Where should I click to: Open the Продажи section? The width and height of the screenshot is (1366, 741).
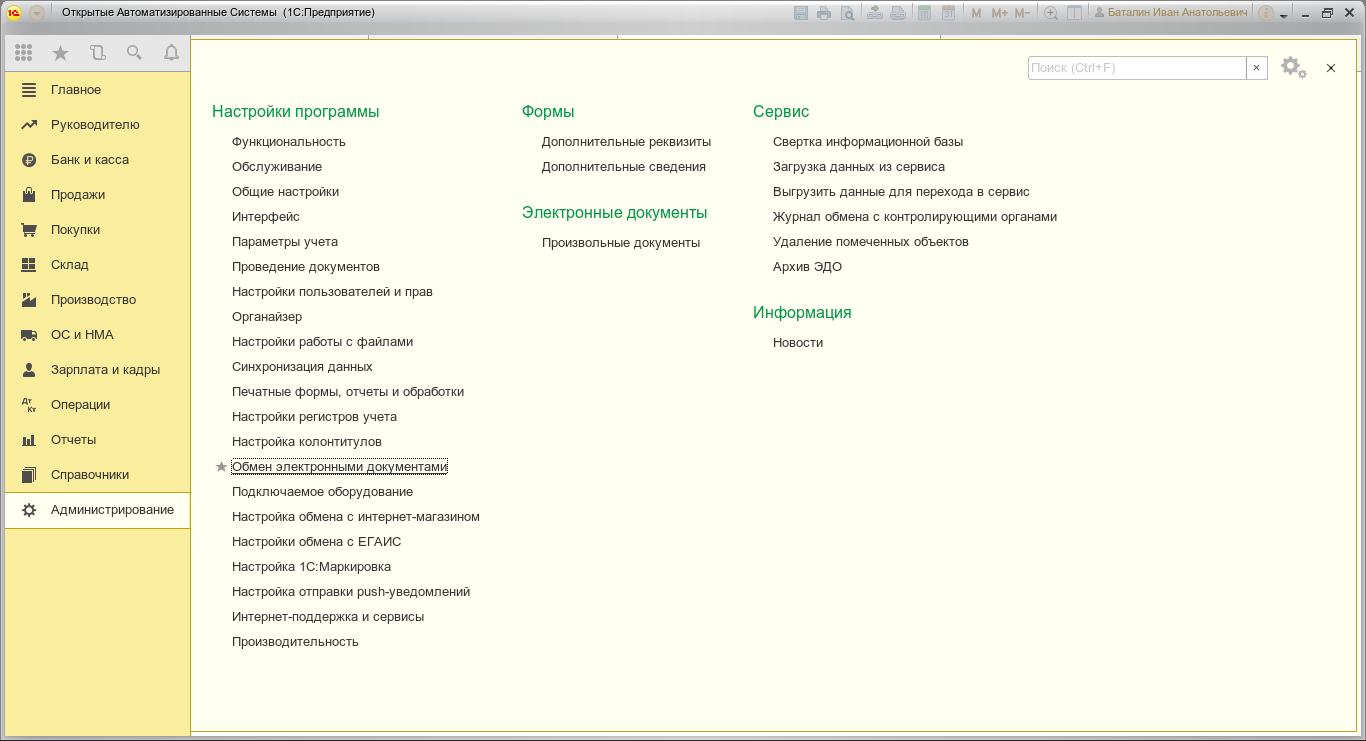(x=97, y=195)
